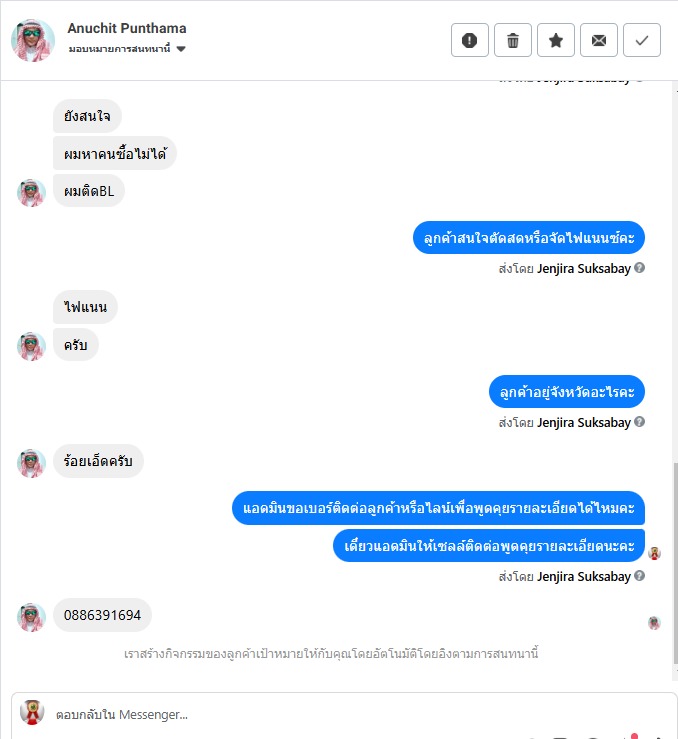Click the blue message asking customer's province
Screen dimensions: 678x739
click(567, 392)
